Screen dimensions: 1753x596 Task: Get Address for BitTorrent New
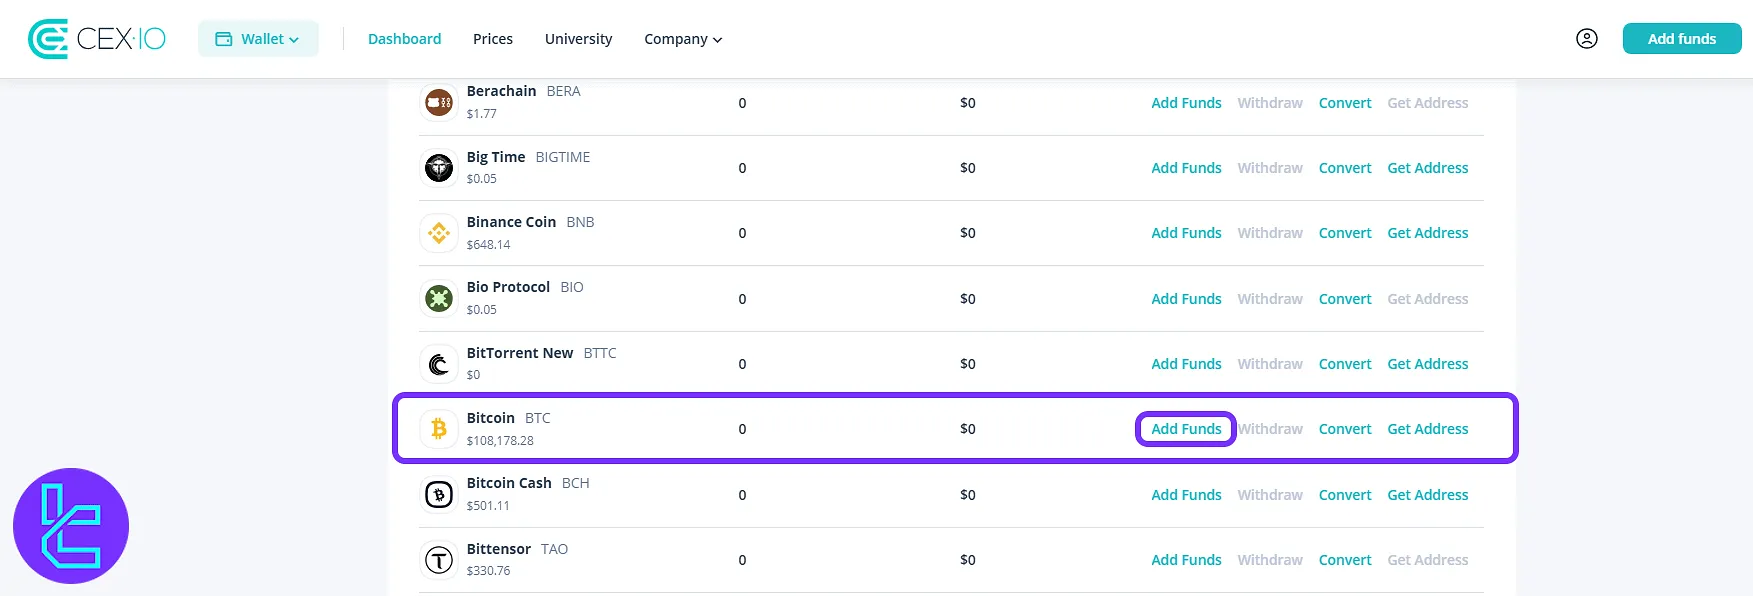pyautogui.click(x=1428, y=364)
